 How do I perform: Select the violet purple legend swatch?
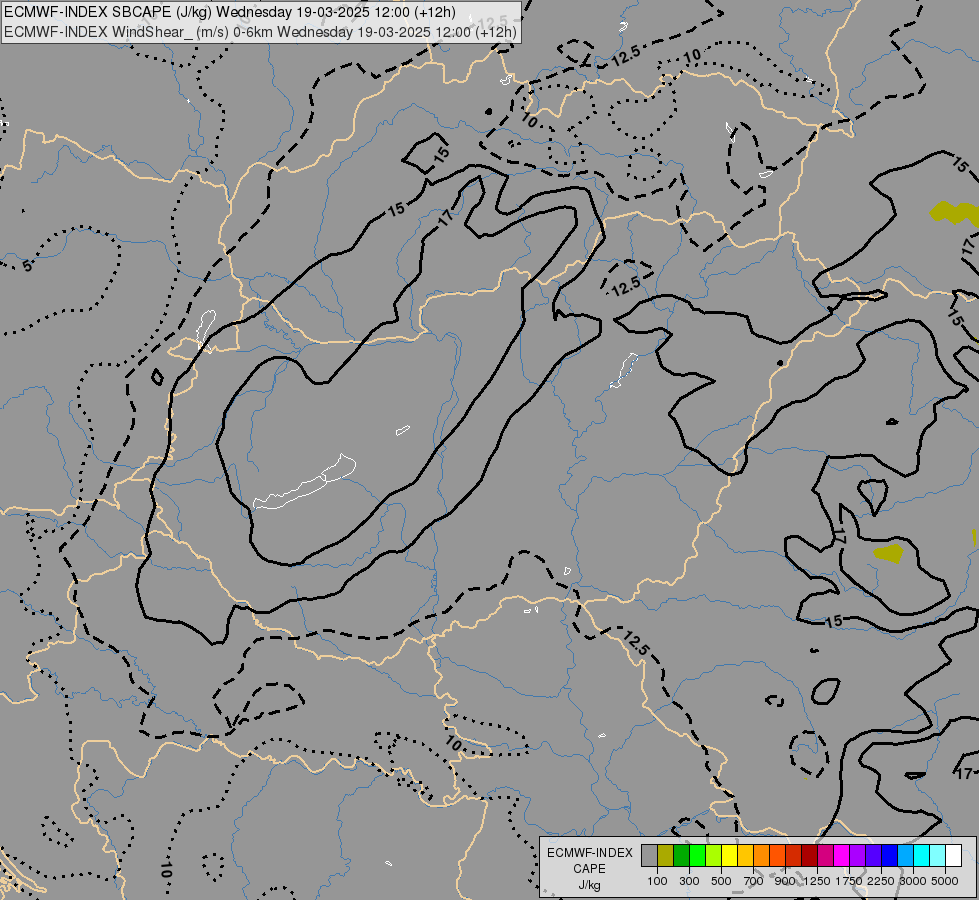click(857, 855)
